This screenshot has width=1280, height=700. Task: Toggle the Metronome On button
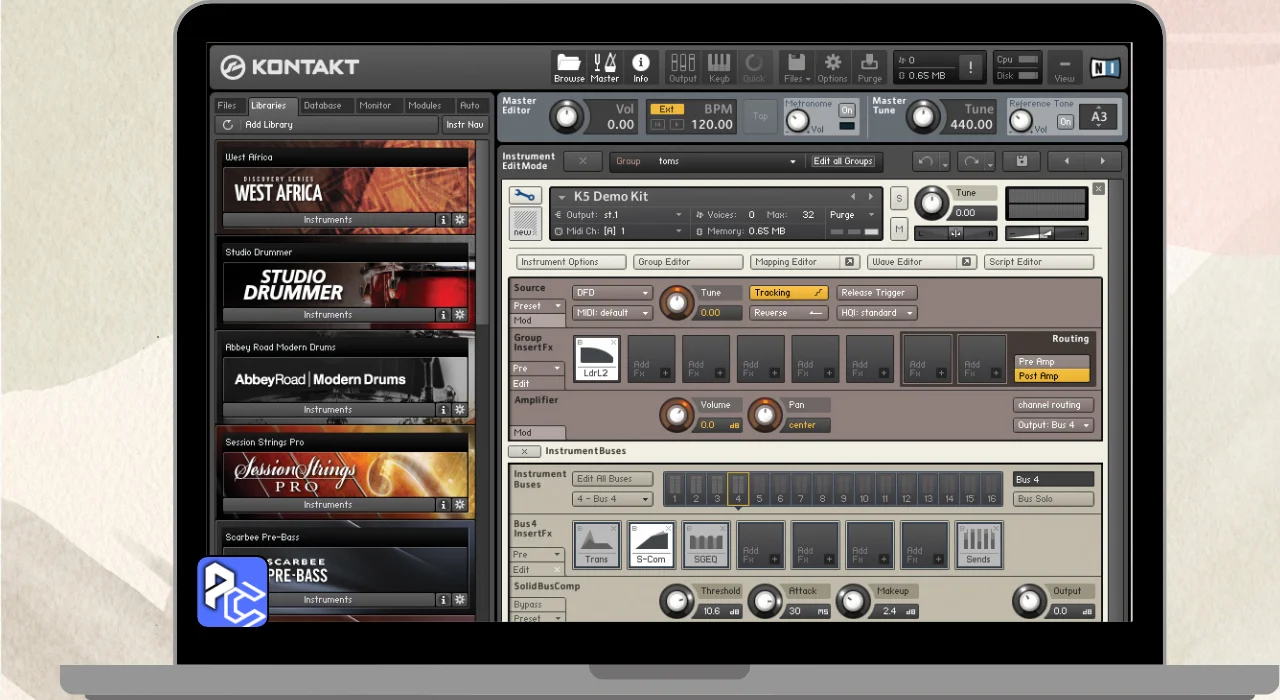click(847, 110)
